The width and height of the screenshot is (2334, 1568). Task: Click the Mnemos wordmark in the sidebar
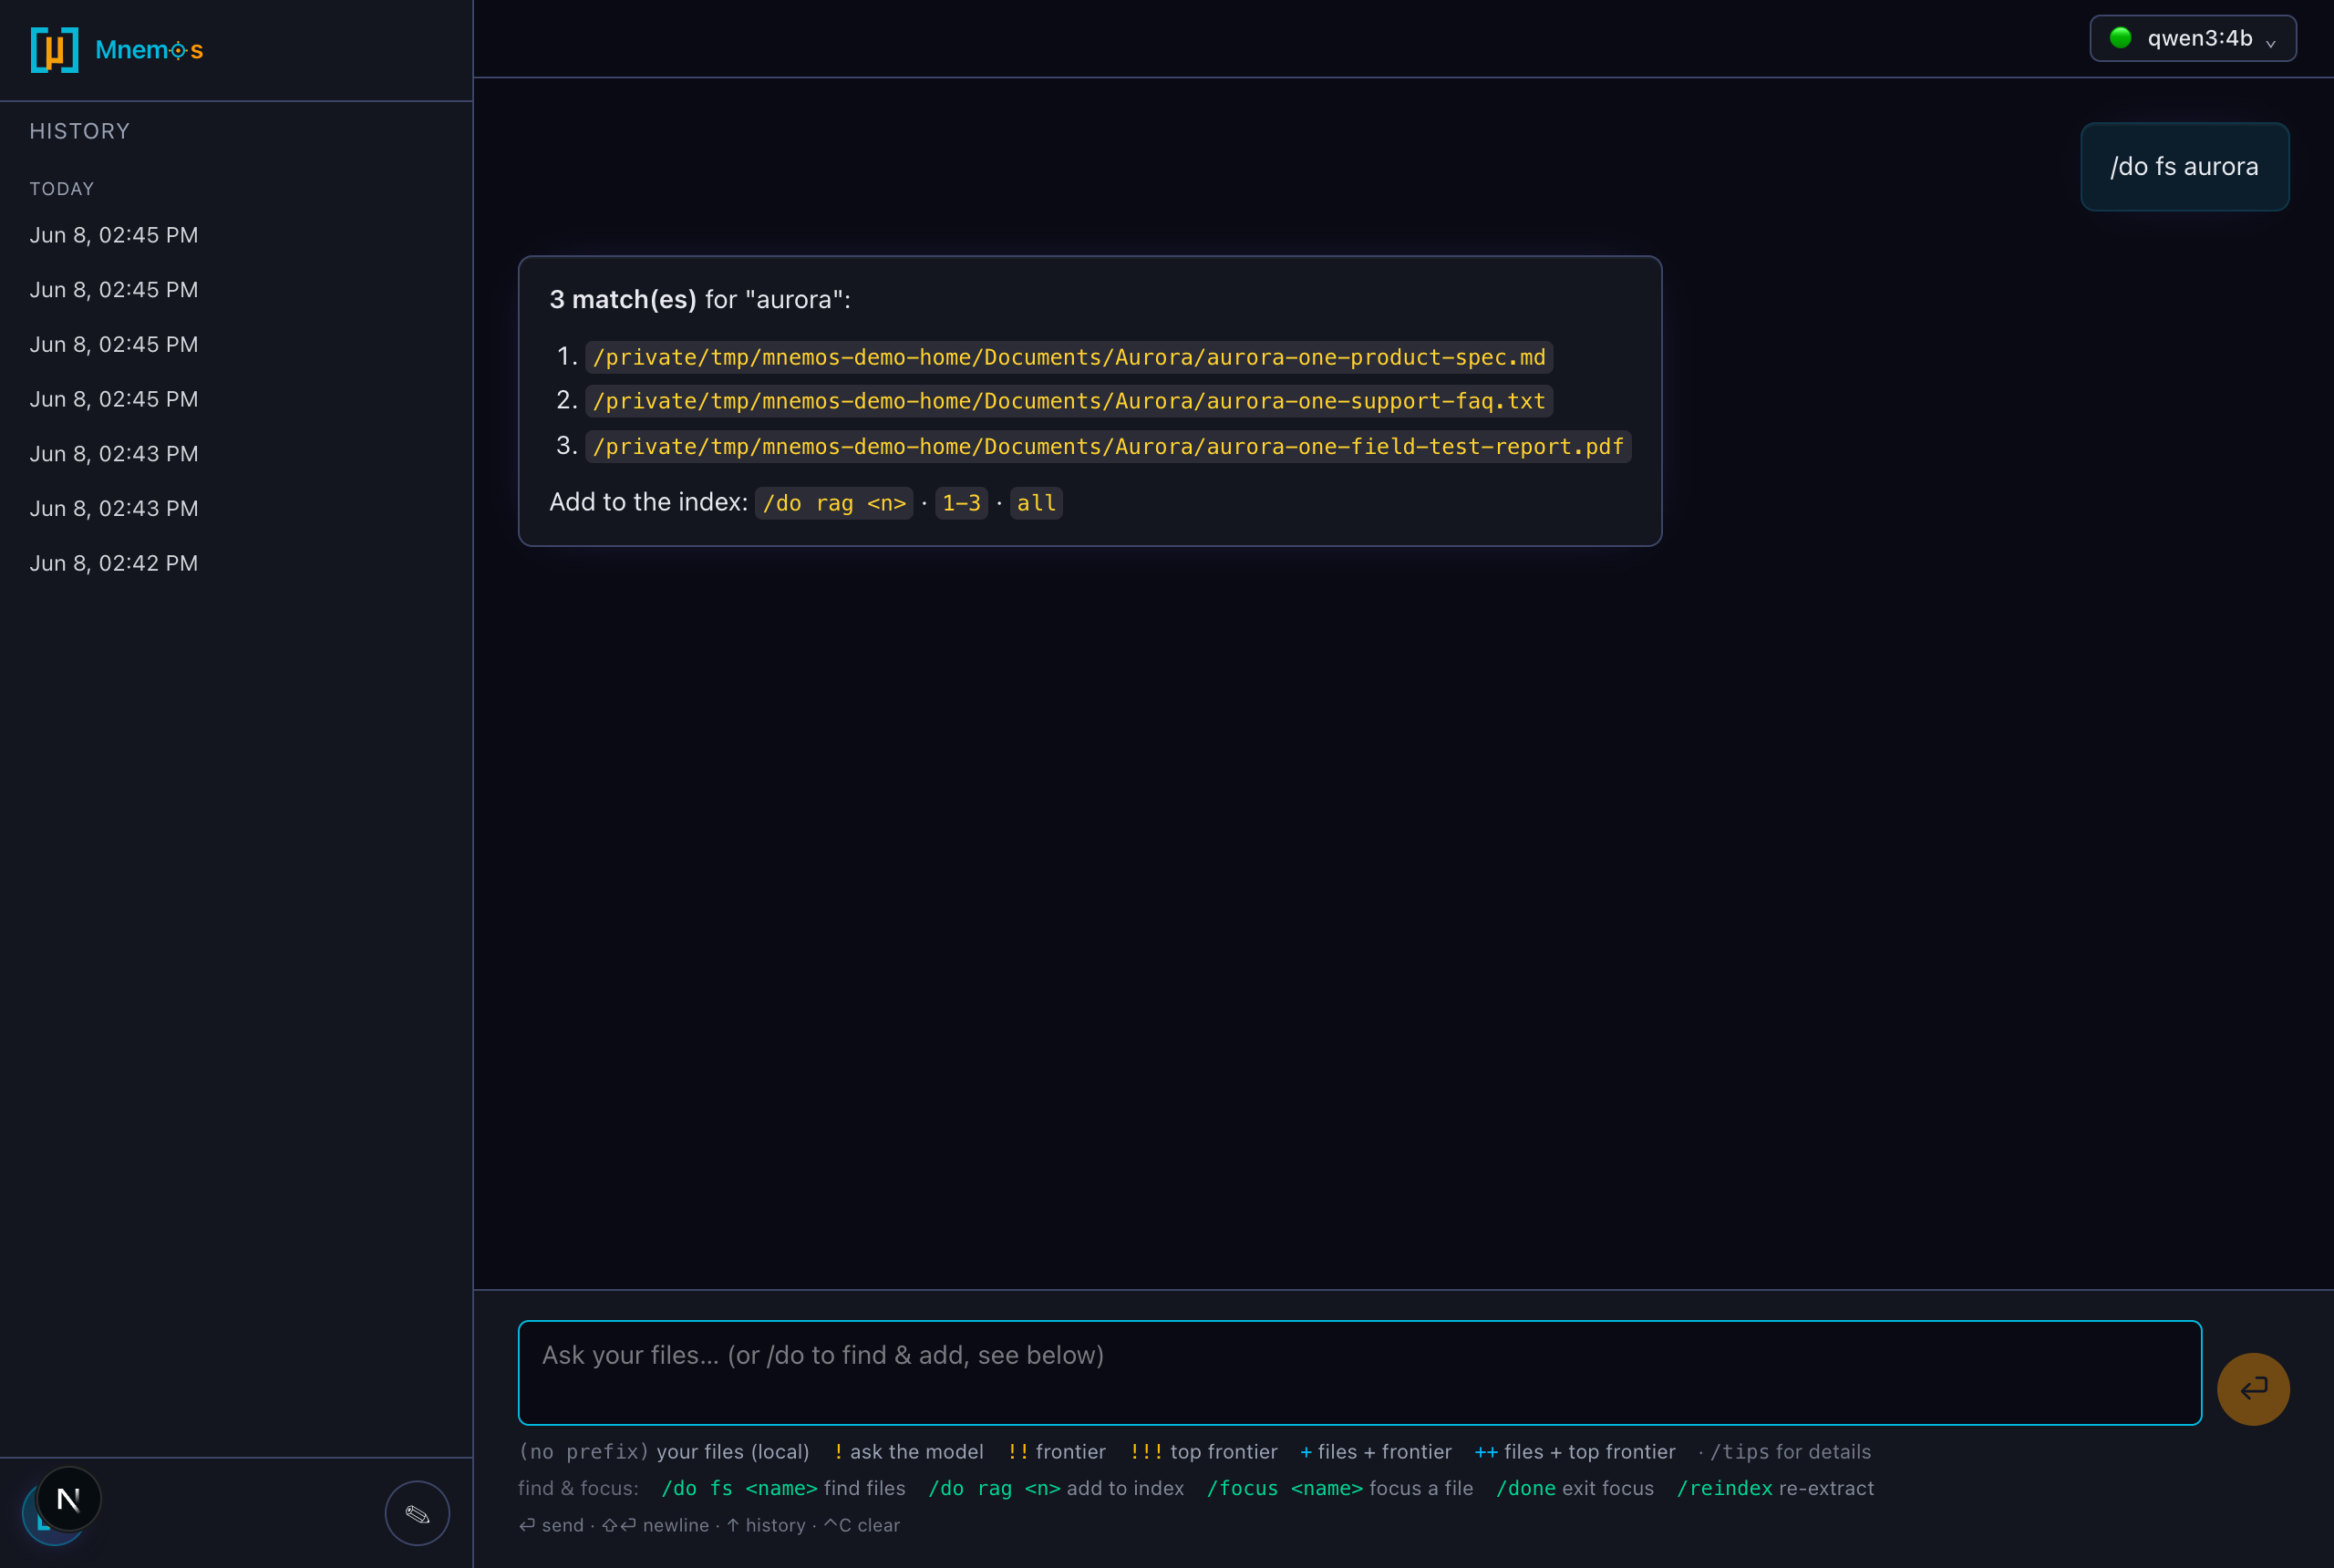(x=149, y=50)
